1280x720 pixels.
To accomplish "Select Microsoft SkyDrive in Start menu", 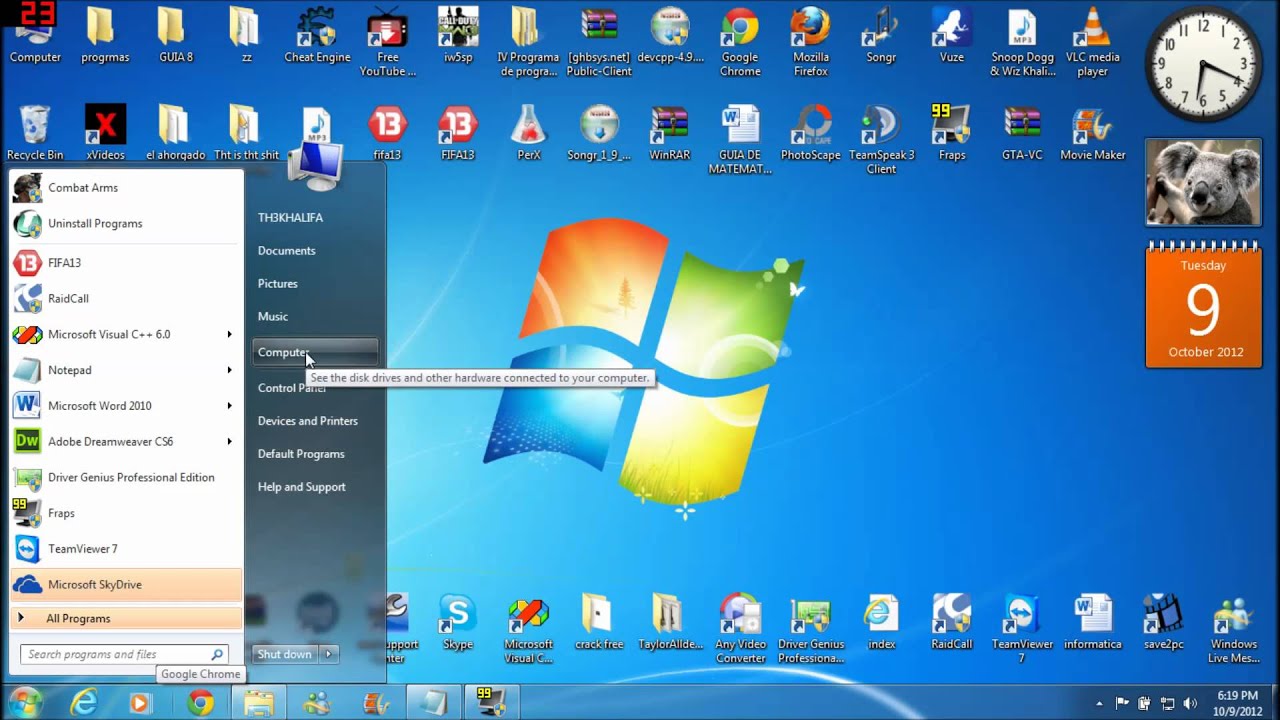I will pos(126,584).
